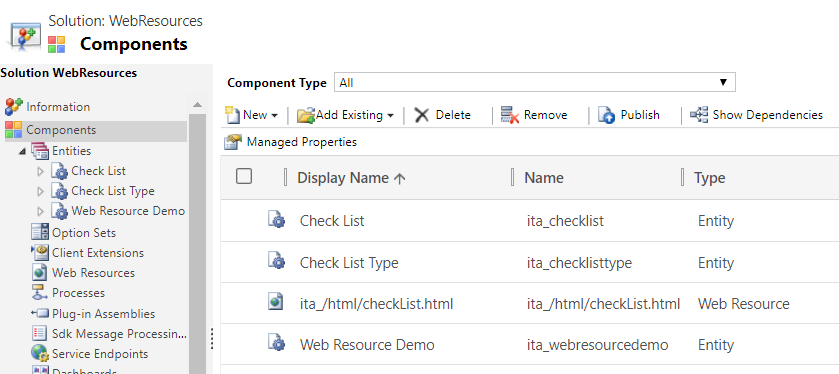Click the ita_webresourcedemo name cell
This screenshot has height=374, width=839.
coord(597,345)
